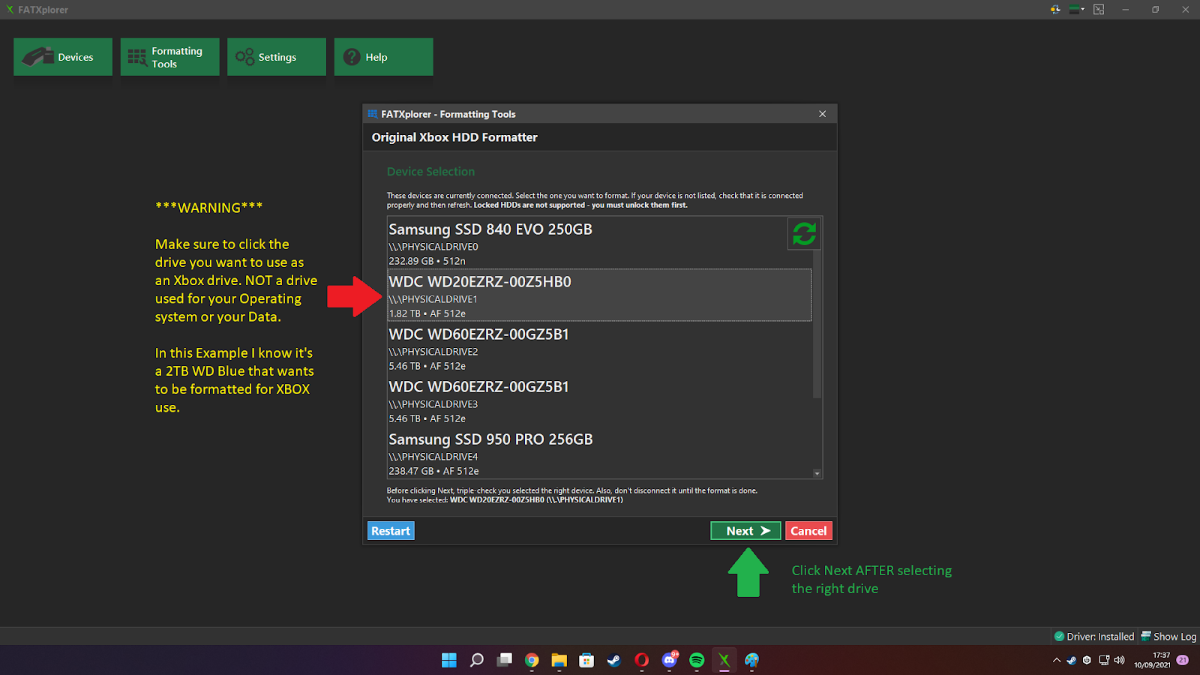Open network settings from the system tray
Image resolution: width=1200 pixels, height=675 pixels.
point(1104,660)
